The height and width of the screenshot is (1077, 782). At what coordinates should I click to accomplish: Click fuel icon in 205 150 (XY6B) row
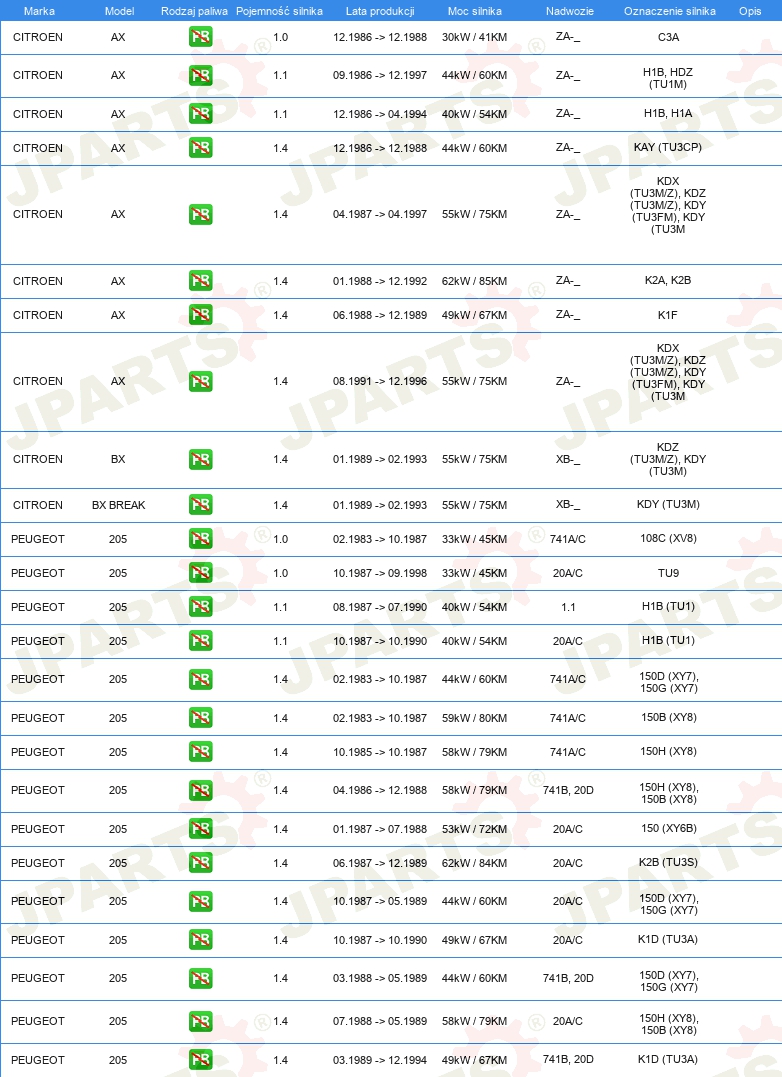point(200,829)
